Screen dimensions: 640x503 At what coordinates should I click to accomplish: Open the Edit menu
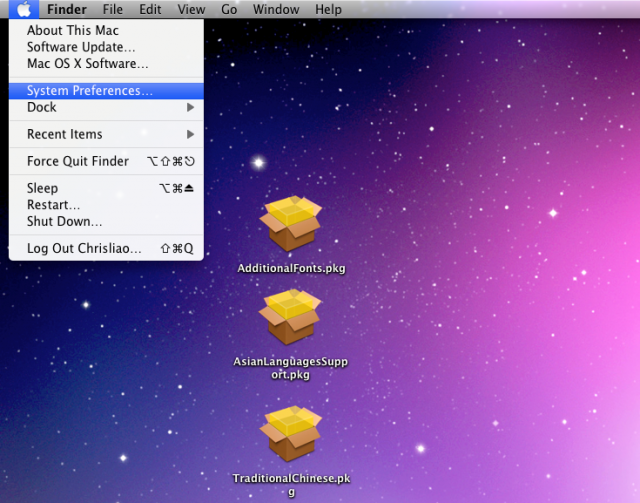click(150, 9)
